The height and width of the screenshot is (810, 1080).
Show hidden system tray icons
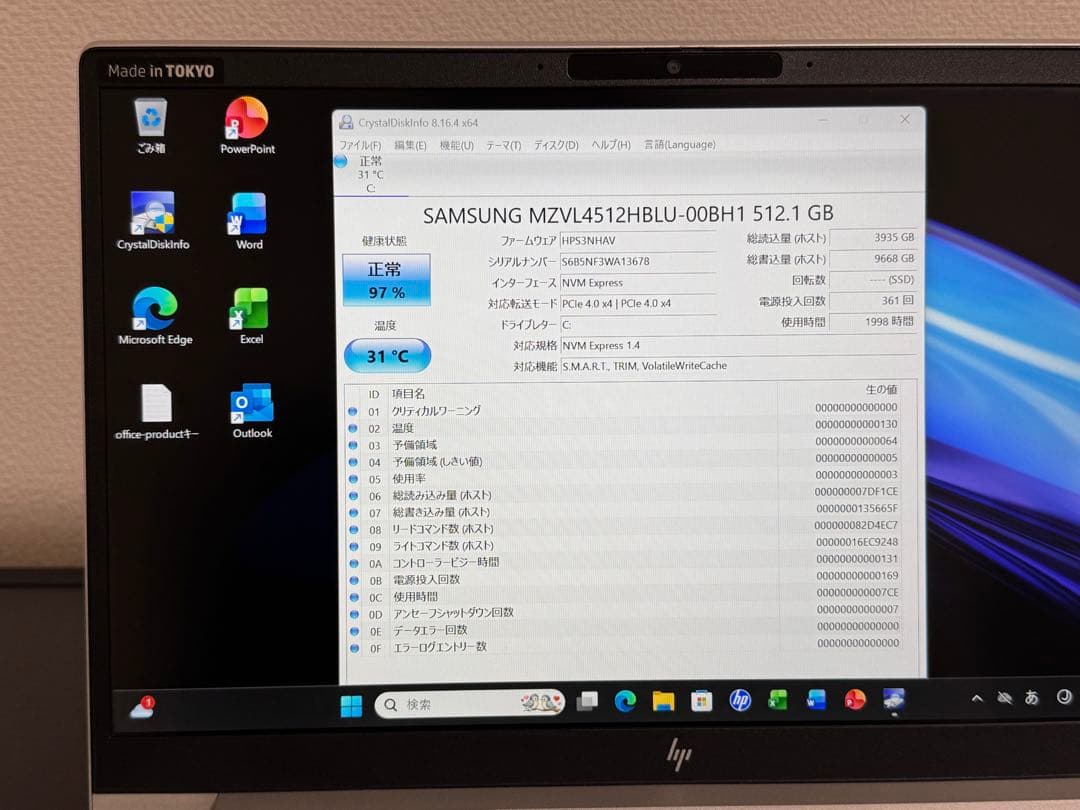coord(977,698)
